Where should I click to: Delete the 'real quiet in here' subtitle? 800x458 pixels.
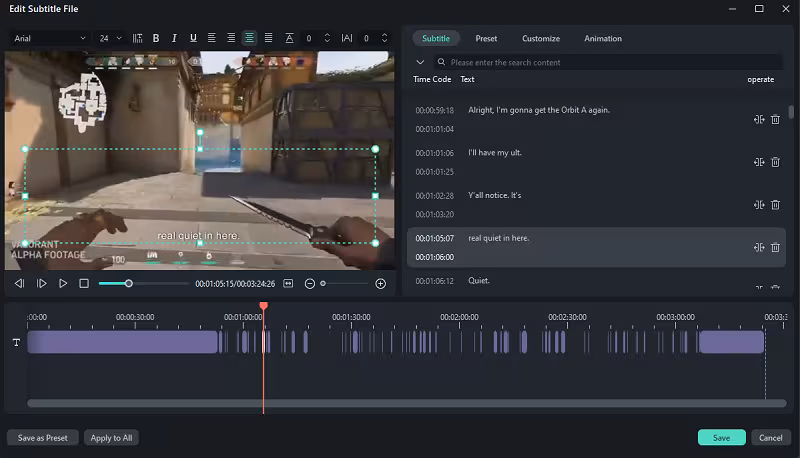[x=775, y=247]
